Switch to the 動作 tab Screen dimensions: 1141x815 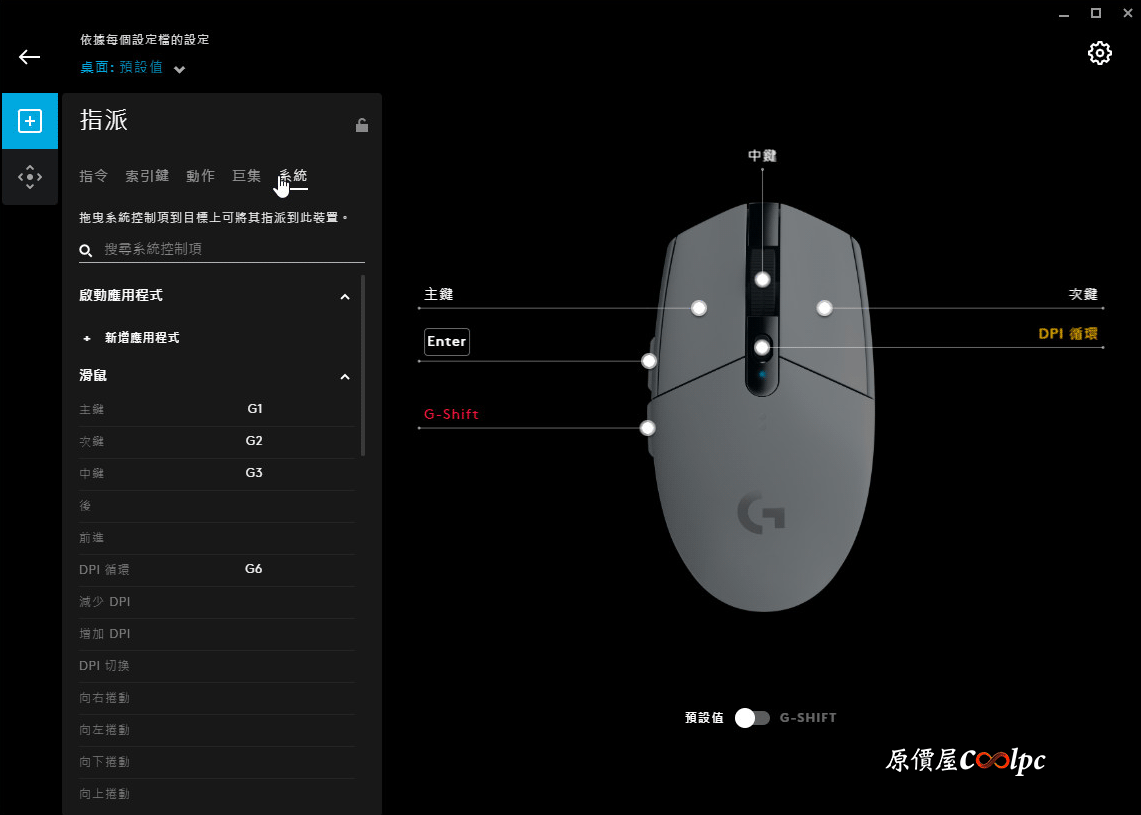click(x=200, y=176)
